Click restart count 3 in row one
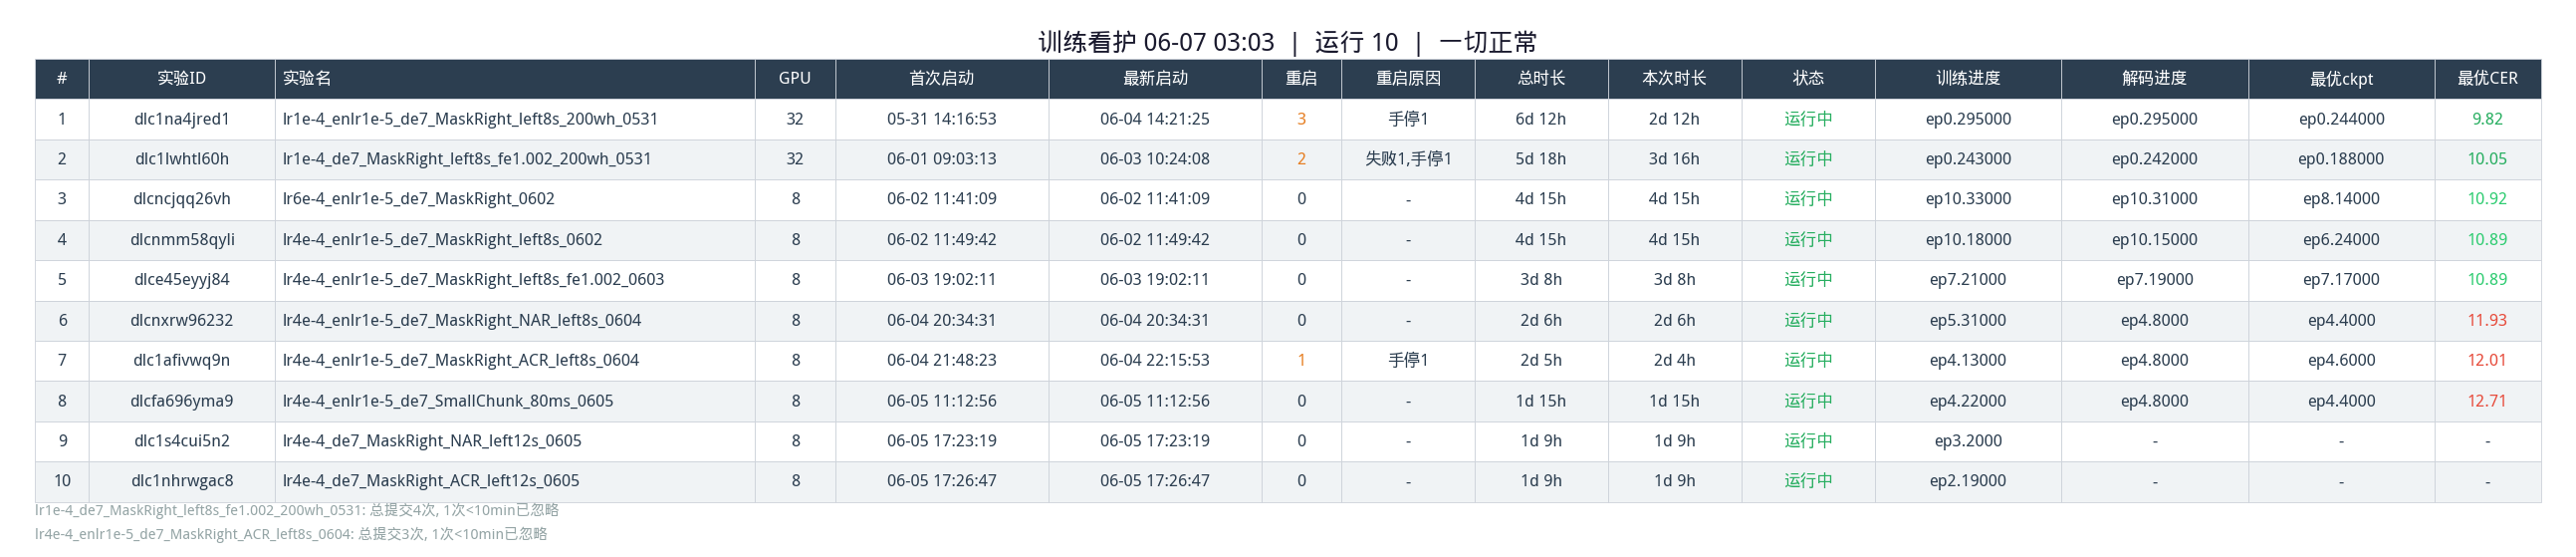 coord(1301,119)
